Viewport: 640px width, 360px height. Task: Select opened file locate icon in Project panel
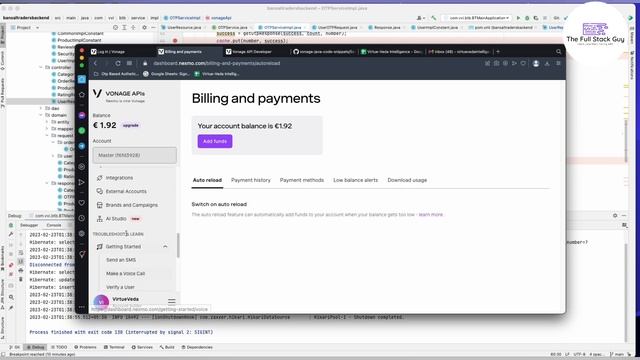click(116, 27)
